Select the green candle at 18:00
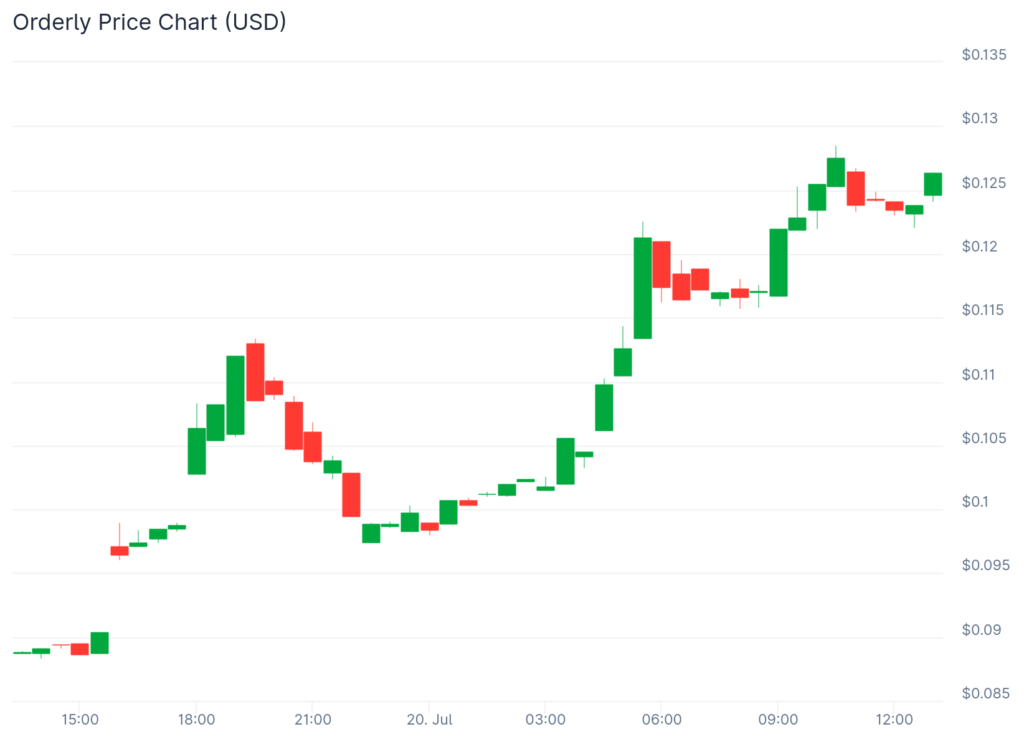 [x=197, y=451]
